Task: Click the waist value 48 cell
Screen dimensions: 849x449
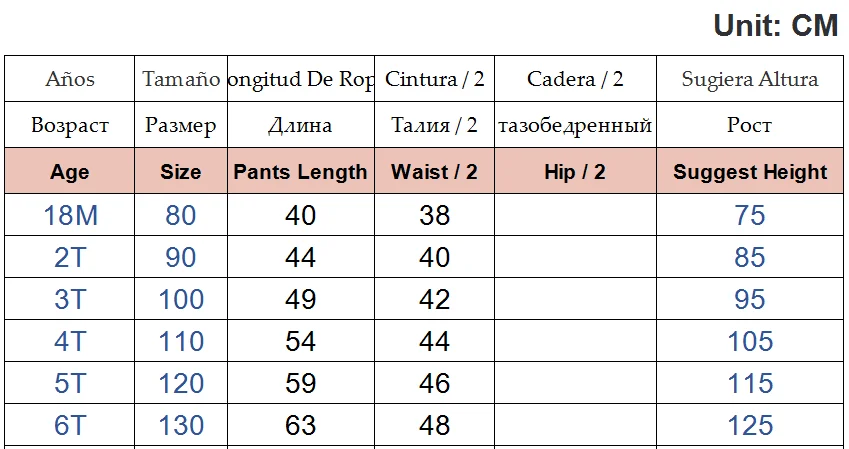Action: click(434, 425)
